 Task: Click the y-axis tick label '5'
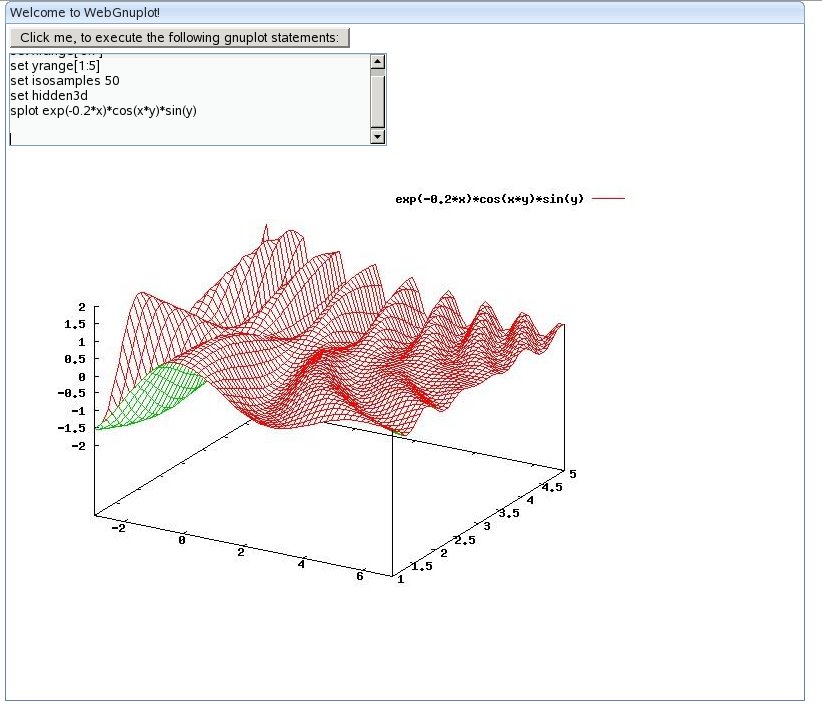click(x=573, y=471)
